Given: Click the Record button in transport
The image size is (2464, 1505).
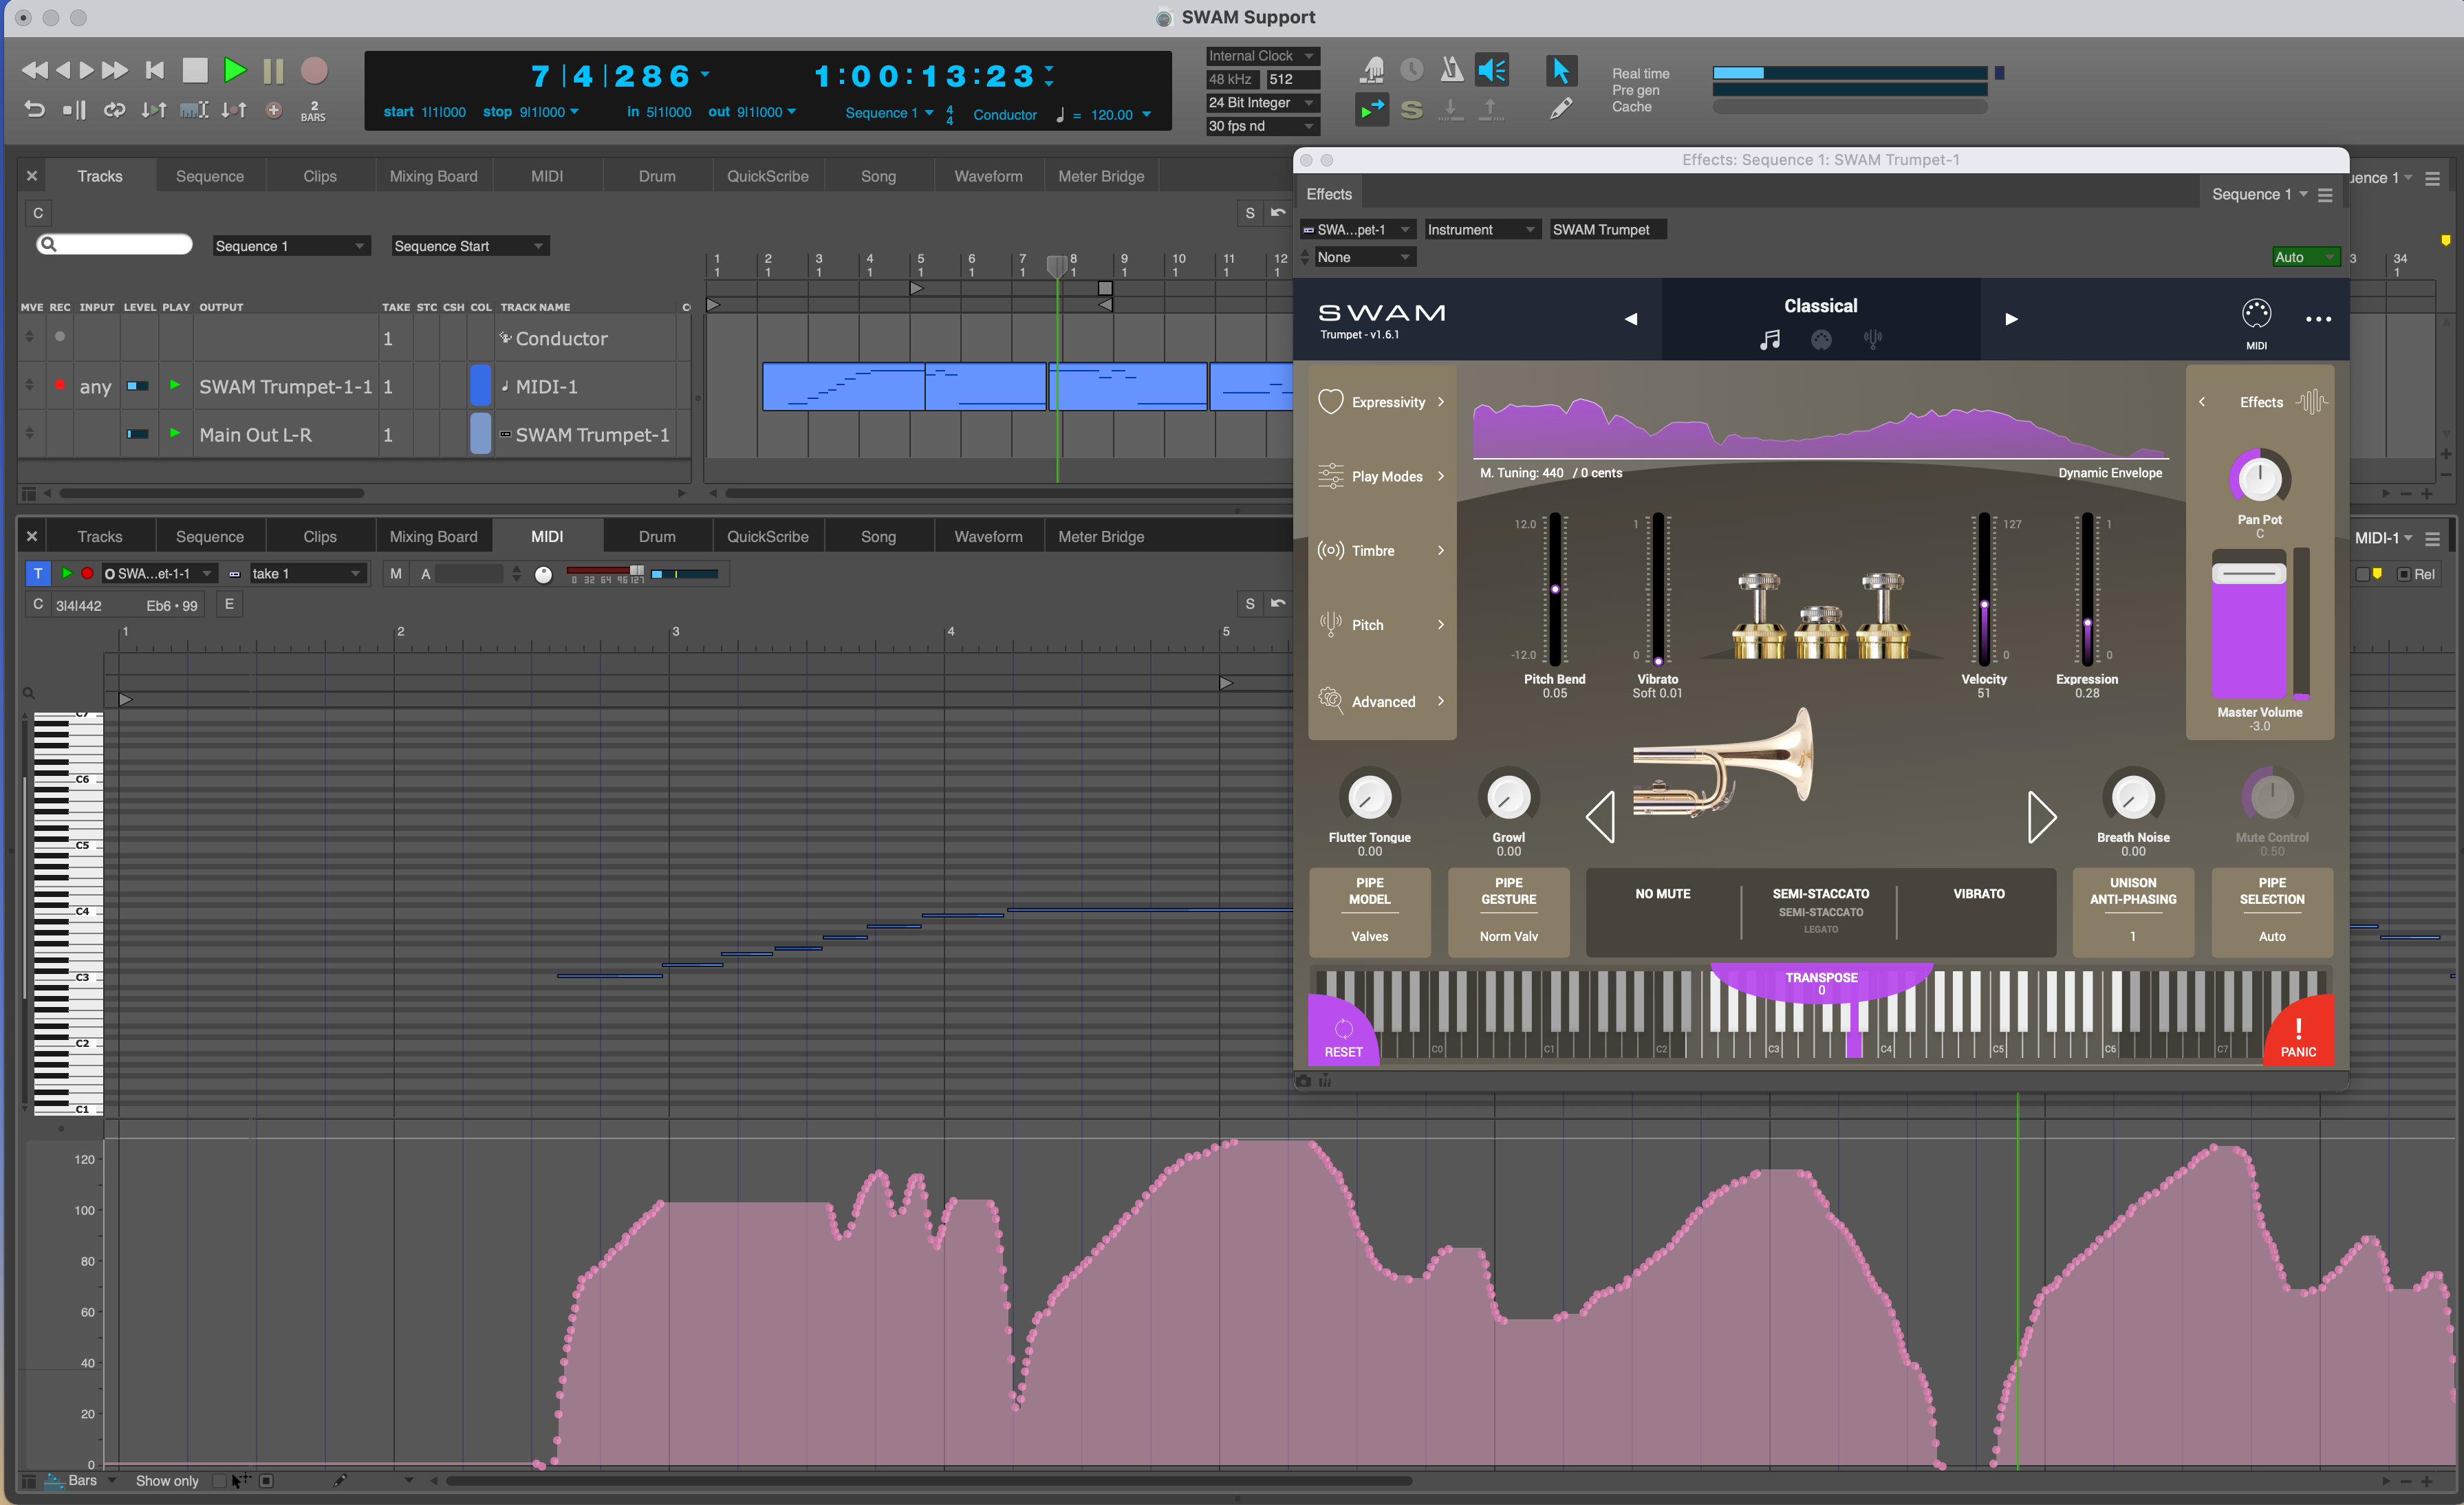Looking at the screenshot, I should point(314,70).
